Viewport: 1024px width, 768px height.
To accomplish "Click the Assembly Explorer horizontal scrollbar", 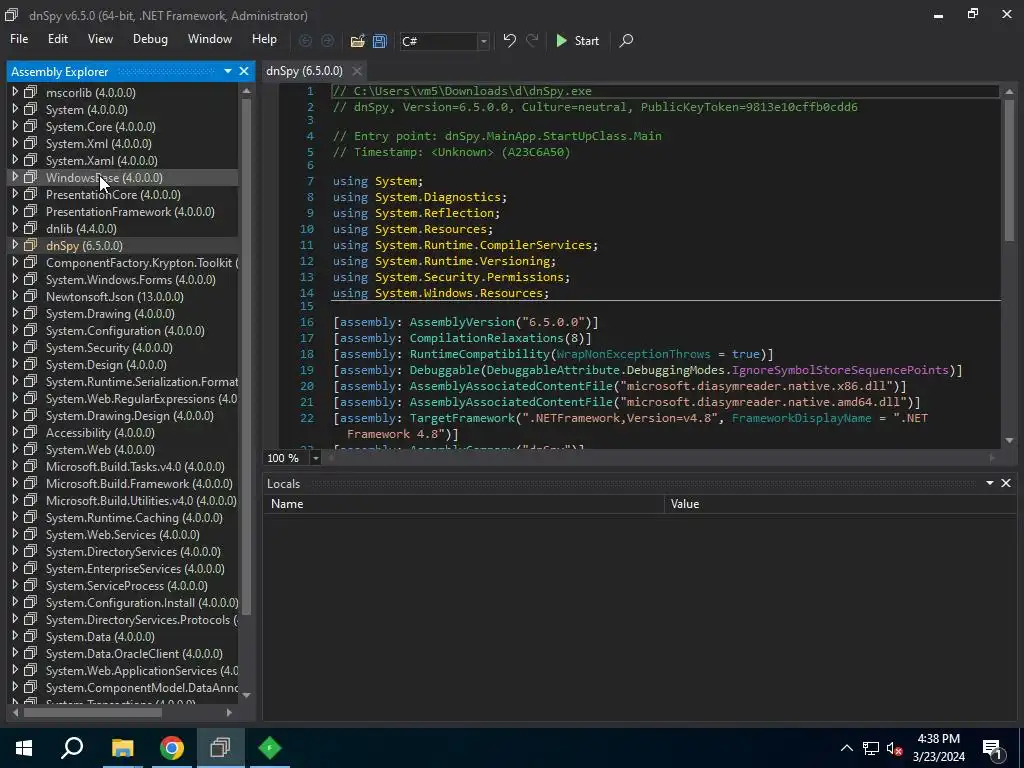I will pyautogui.click(x=92, y=712).
